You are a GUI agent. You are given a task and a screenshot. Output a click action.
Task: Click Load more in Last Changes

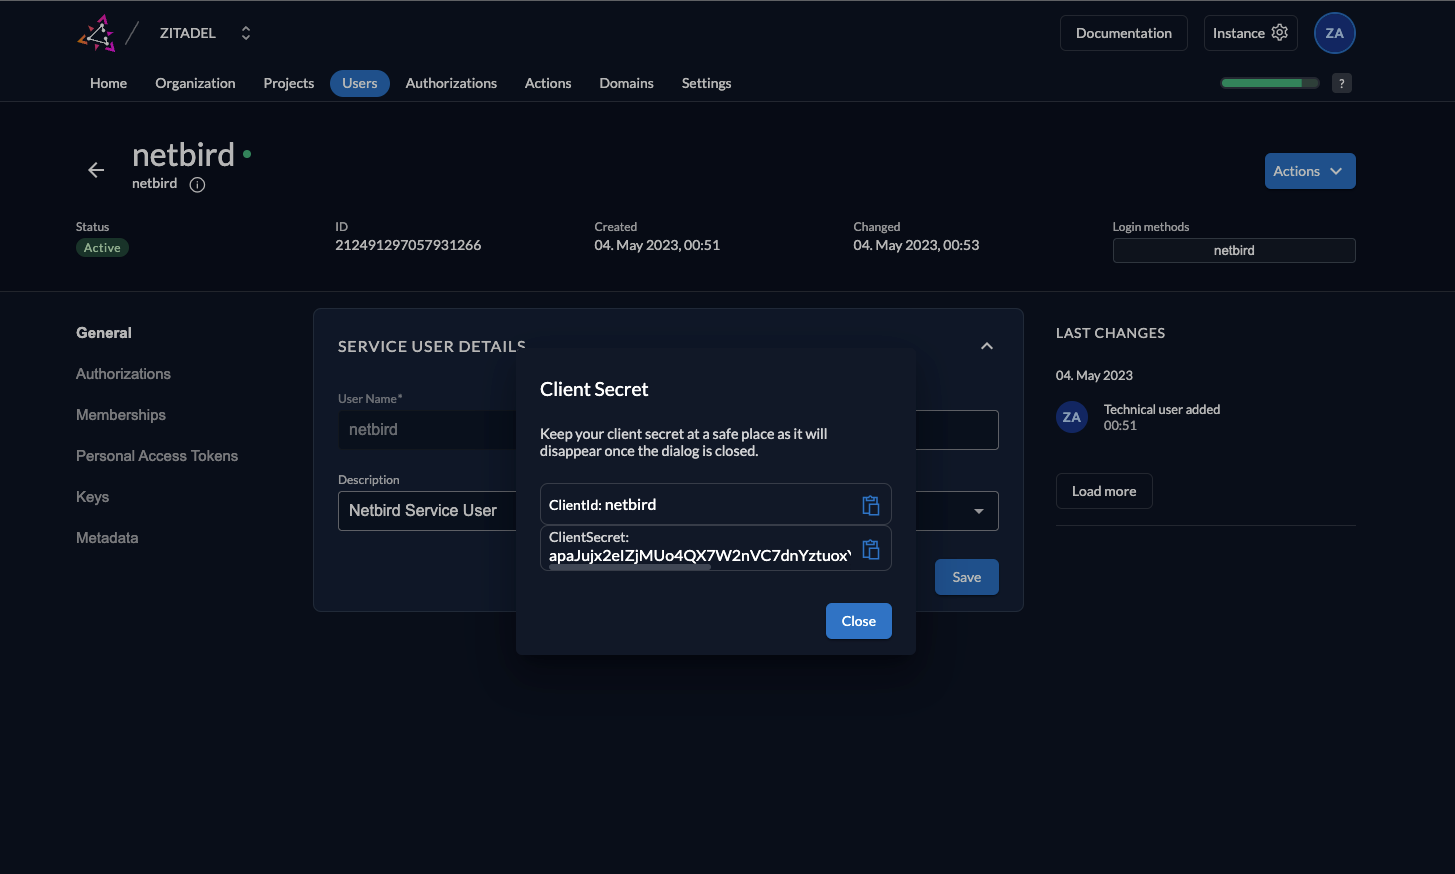point(1104,491)
